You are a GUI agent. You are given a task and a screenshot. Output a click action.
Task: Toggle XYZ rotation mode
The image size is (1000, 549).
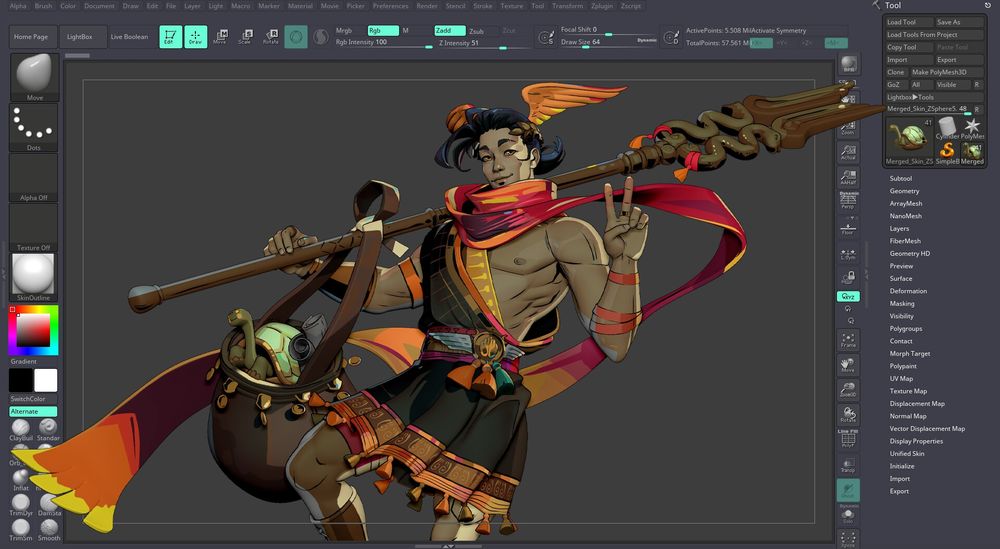click(x=848, y=296)
